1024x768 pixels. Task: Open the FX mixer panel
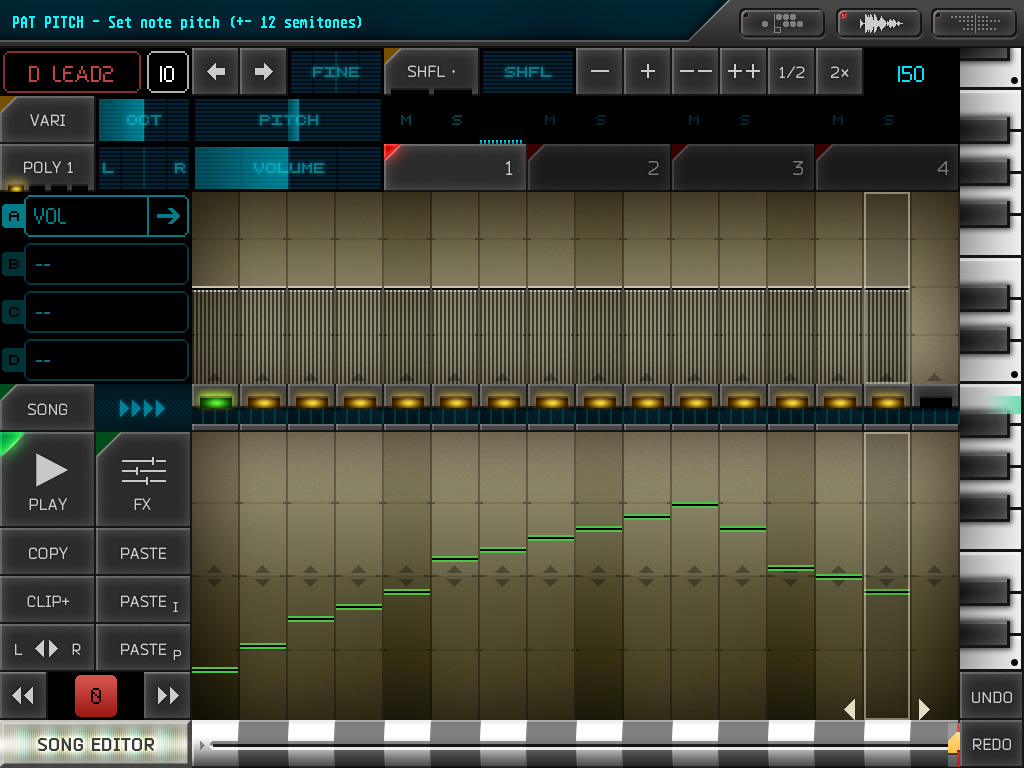tap(143, 480)
